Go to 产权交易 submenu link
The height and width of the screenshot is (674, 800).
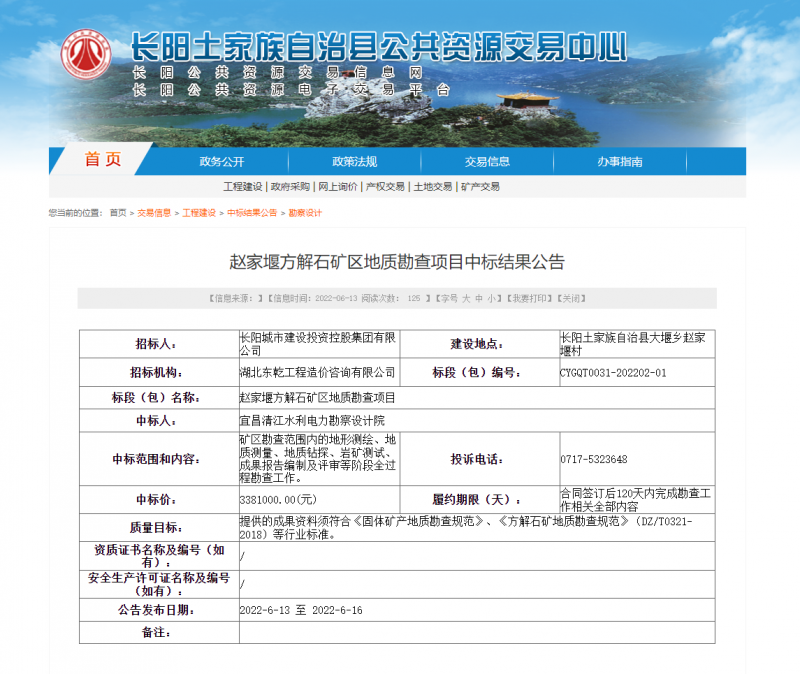(385, 187)
